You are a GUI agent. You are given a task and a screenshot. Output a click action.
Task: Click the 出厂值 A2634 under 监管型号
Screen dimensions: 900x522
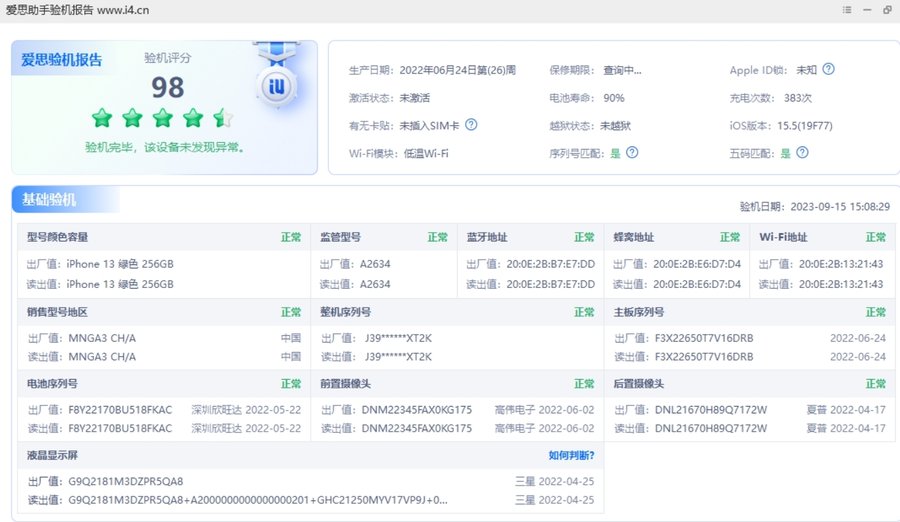[375, 264]
